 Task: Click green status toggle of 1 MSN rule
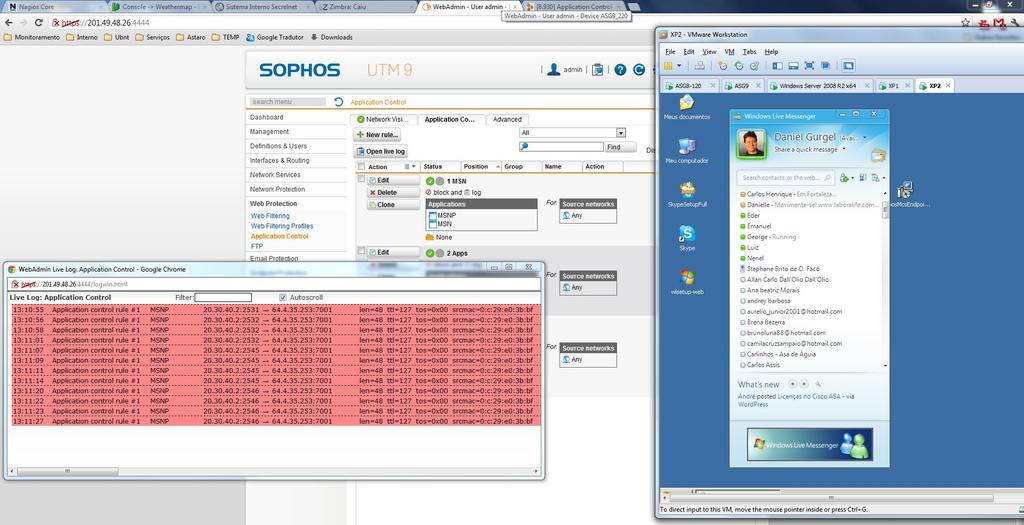(430, 181)
